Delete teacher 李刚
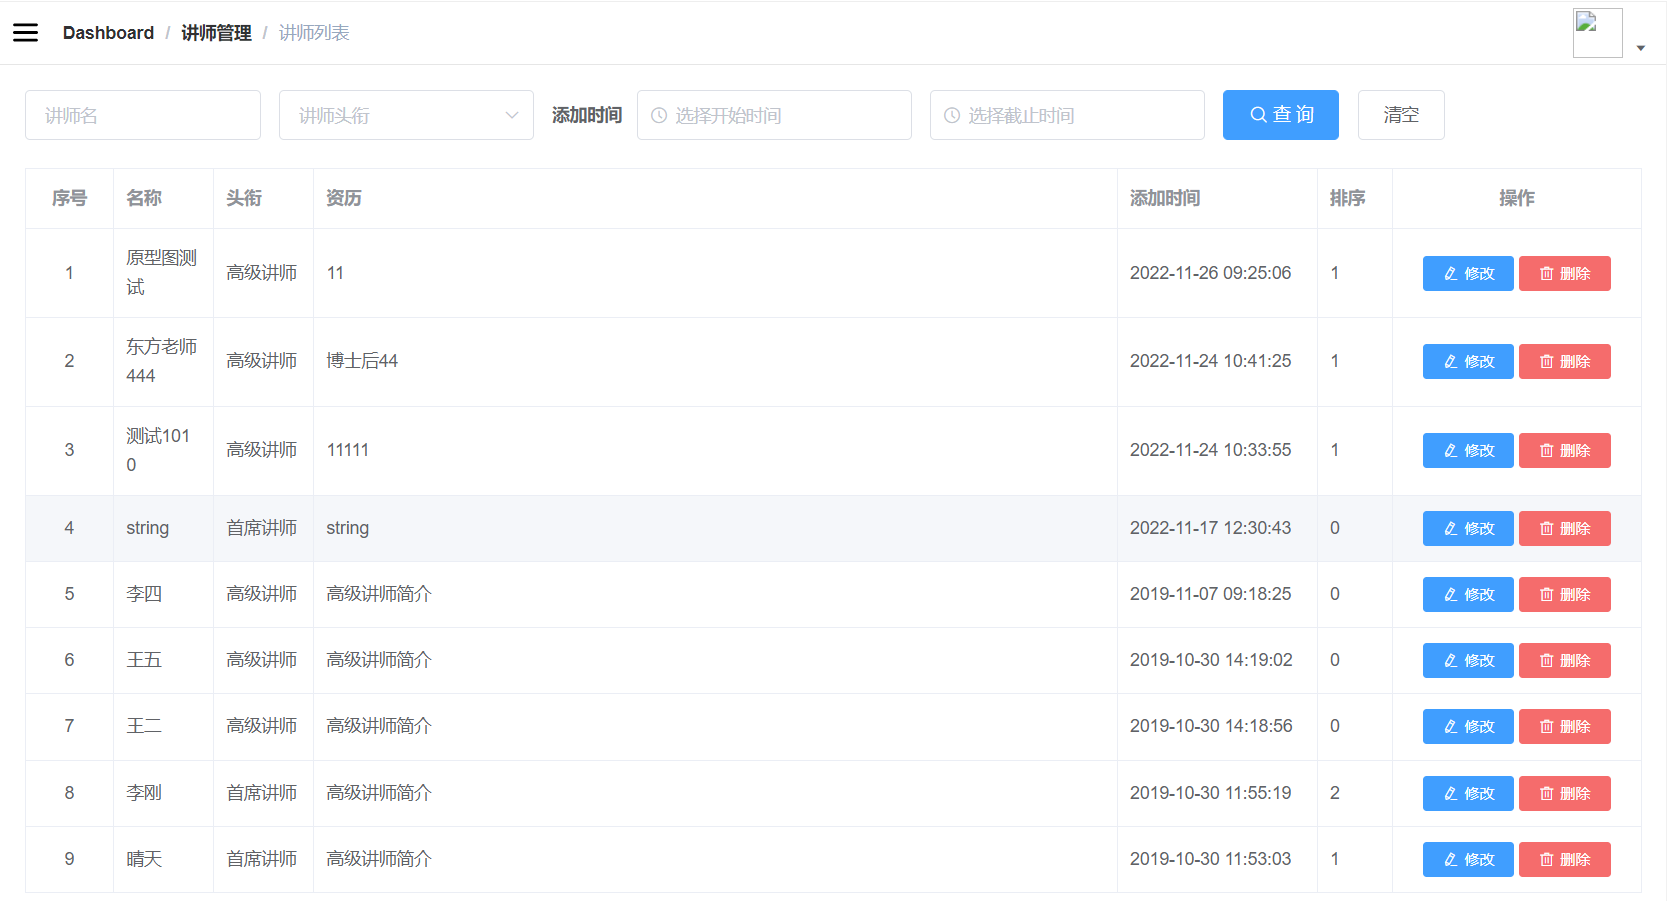The image size is (1667, 901). pos(1565,793)
